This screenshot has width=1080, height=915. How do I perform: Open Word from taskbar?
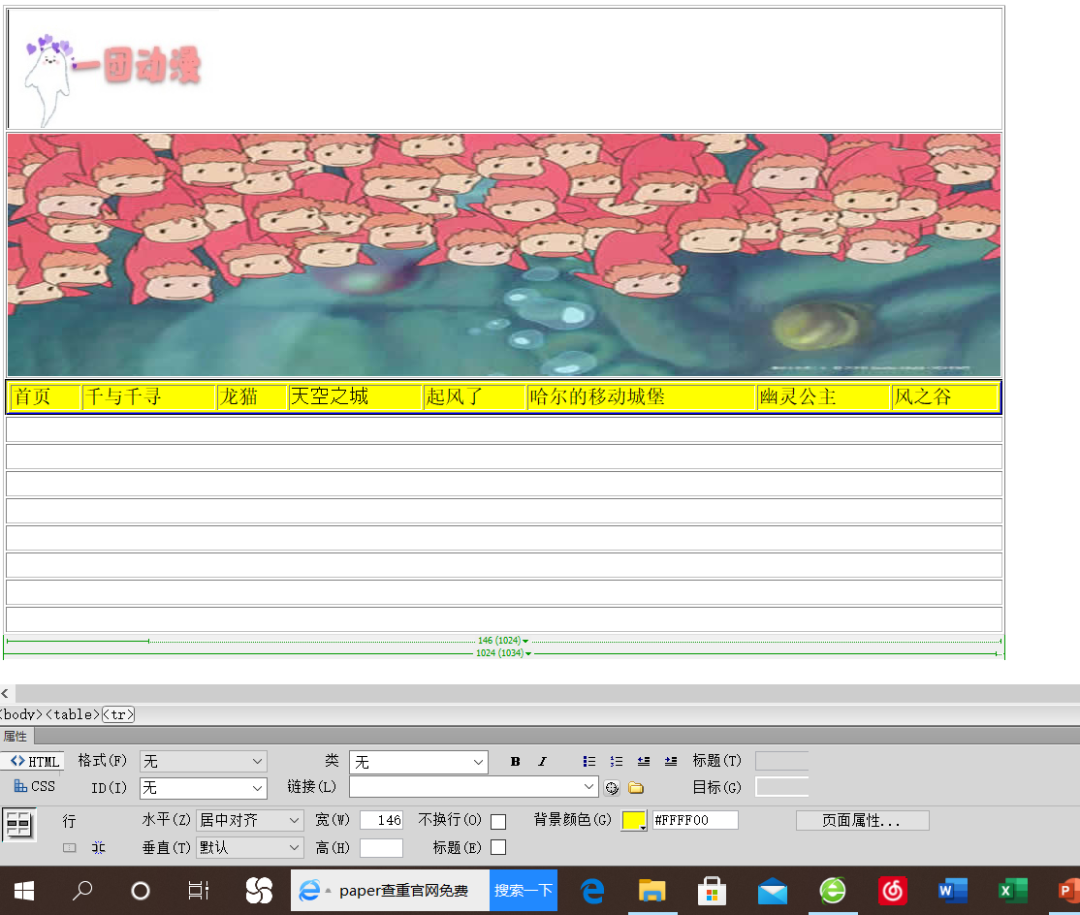point(953,891)
